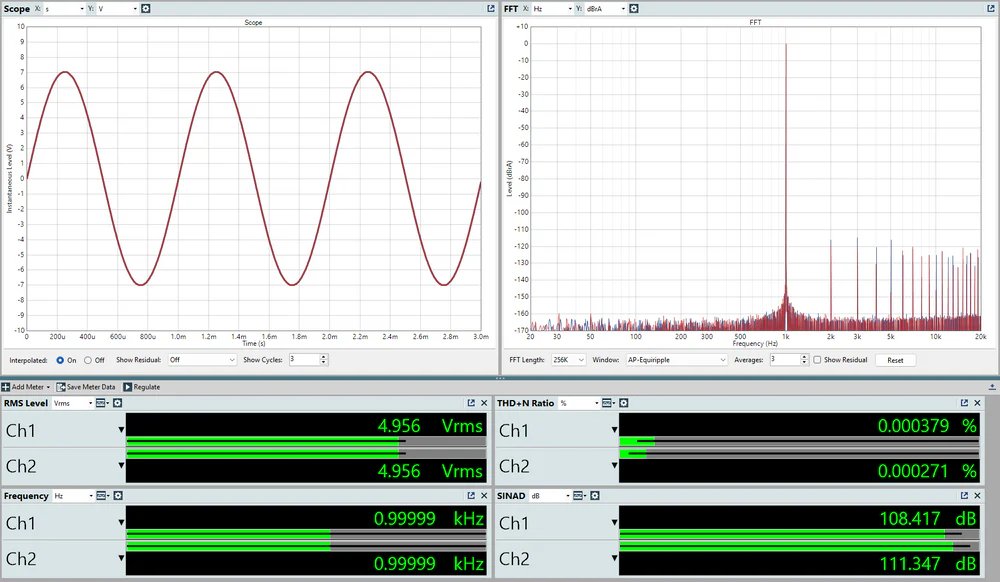The width and height of the screenshot is (1000, 582).
Task: Click the 111.347 dB SINAD reading
Action: tap(928, 564)
